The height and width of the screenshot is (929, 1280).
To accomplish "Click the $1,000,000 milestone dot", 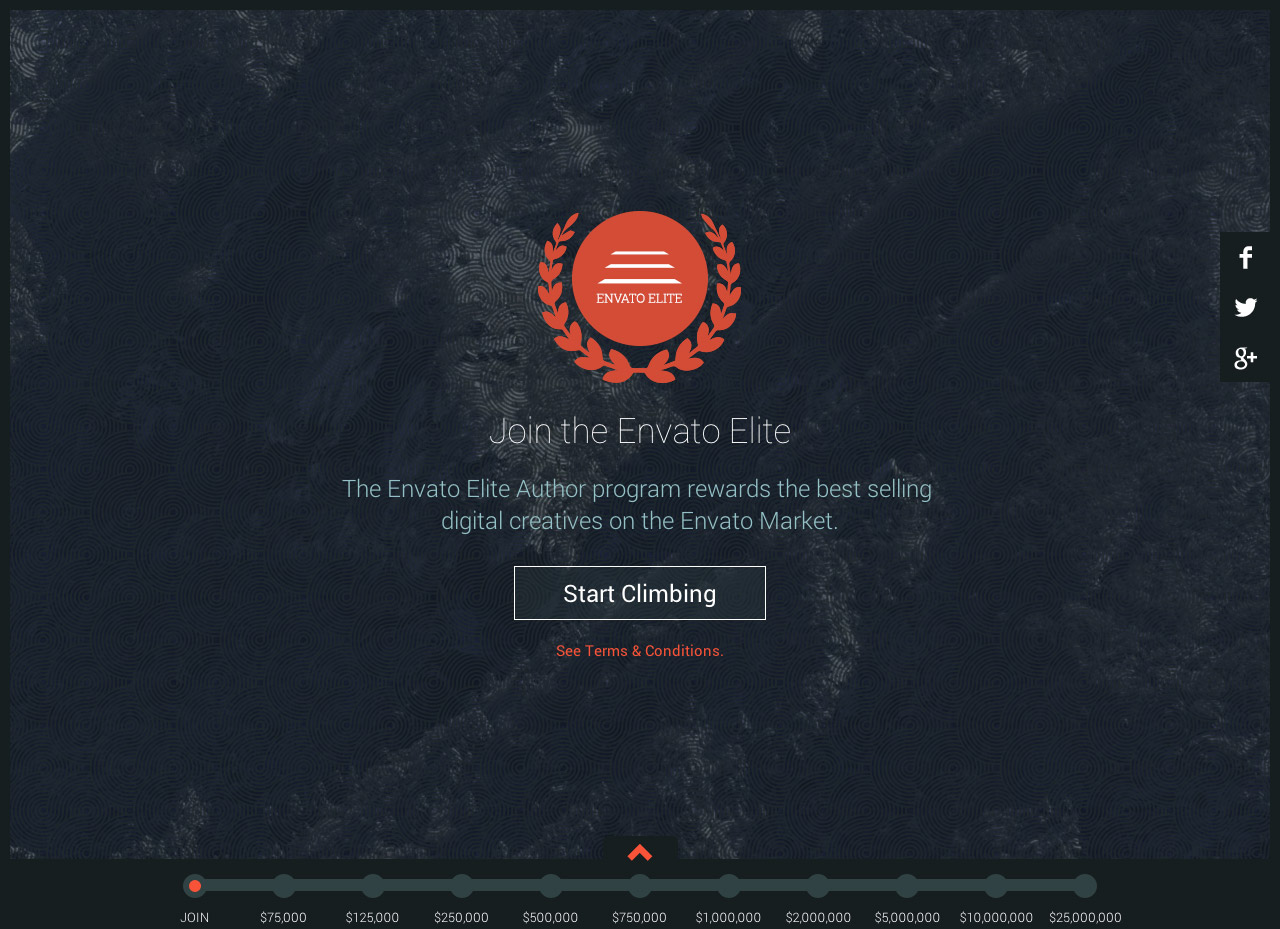I will pyautogui.click(x=729, y=884).
